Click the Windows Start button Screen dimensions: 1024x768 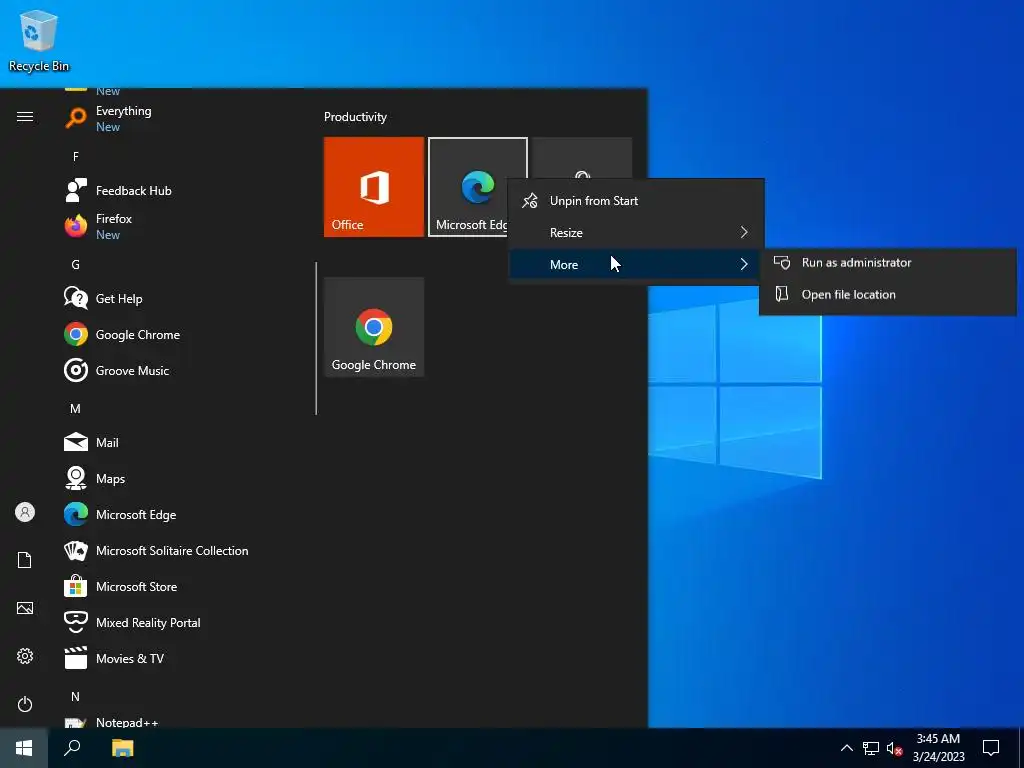coord(24,748)
